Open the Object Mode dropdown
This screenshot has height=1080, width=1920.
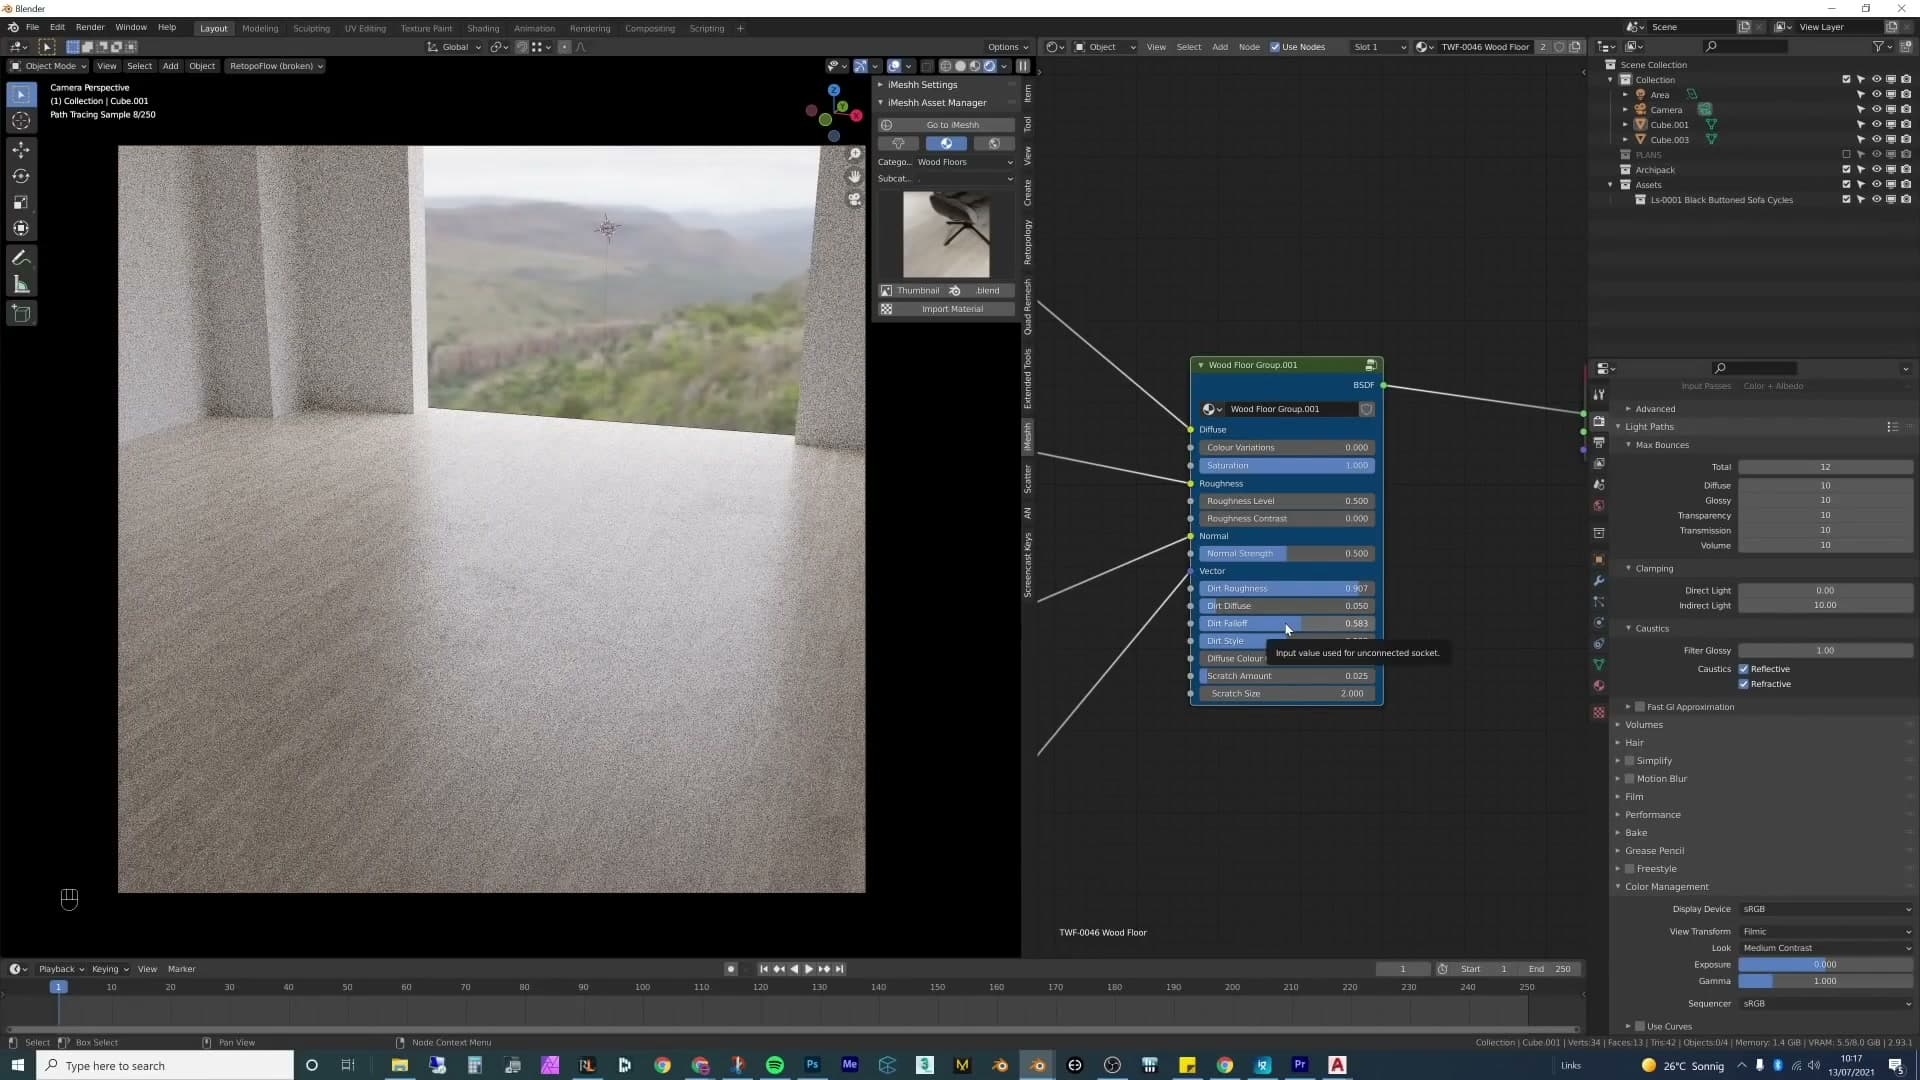[48, 66]
